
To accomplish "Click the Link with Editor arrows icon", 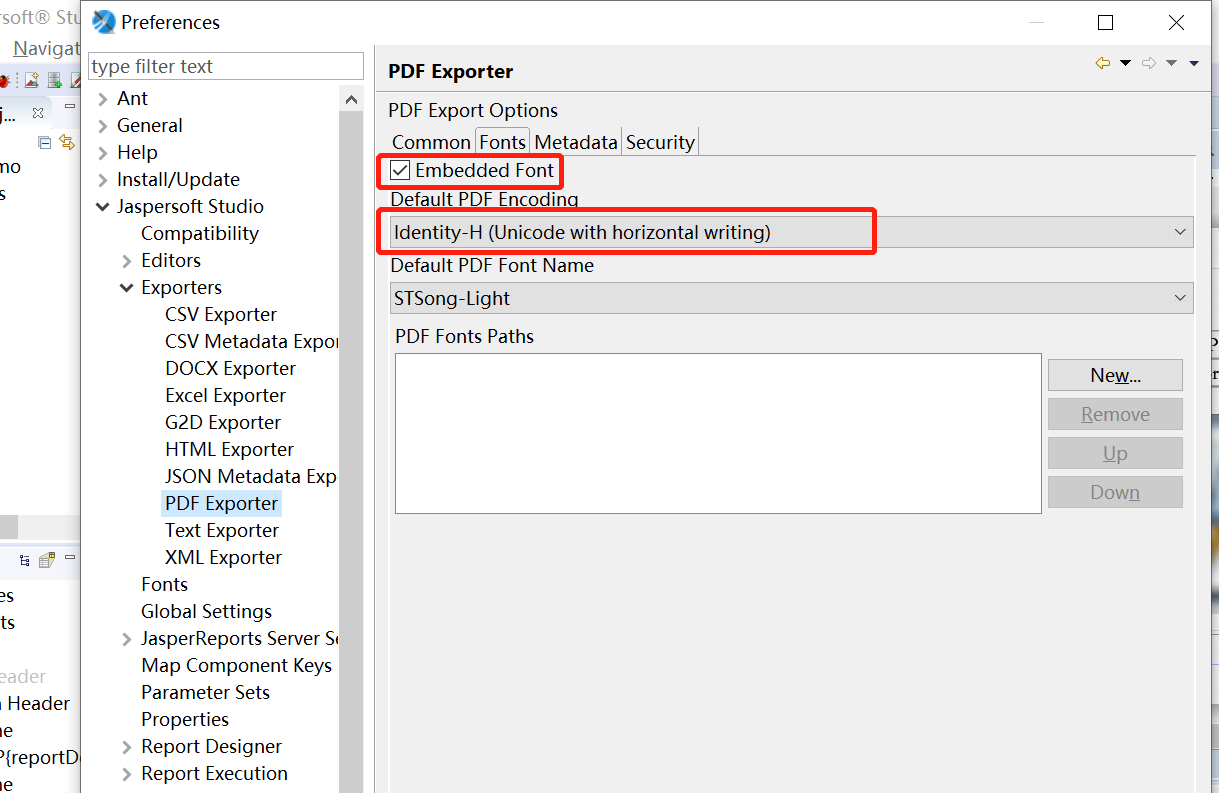I will [67, 142].
